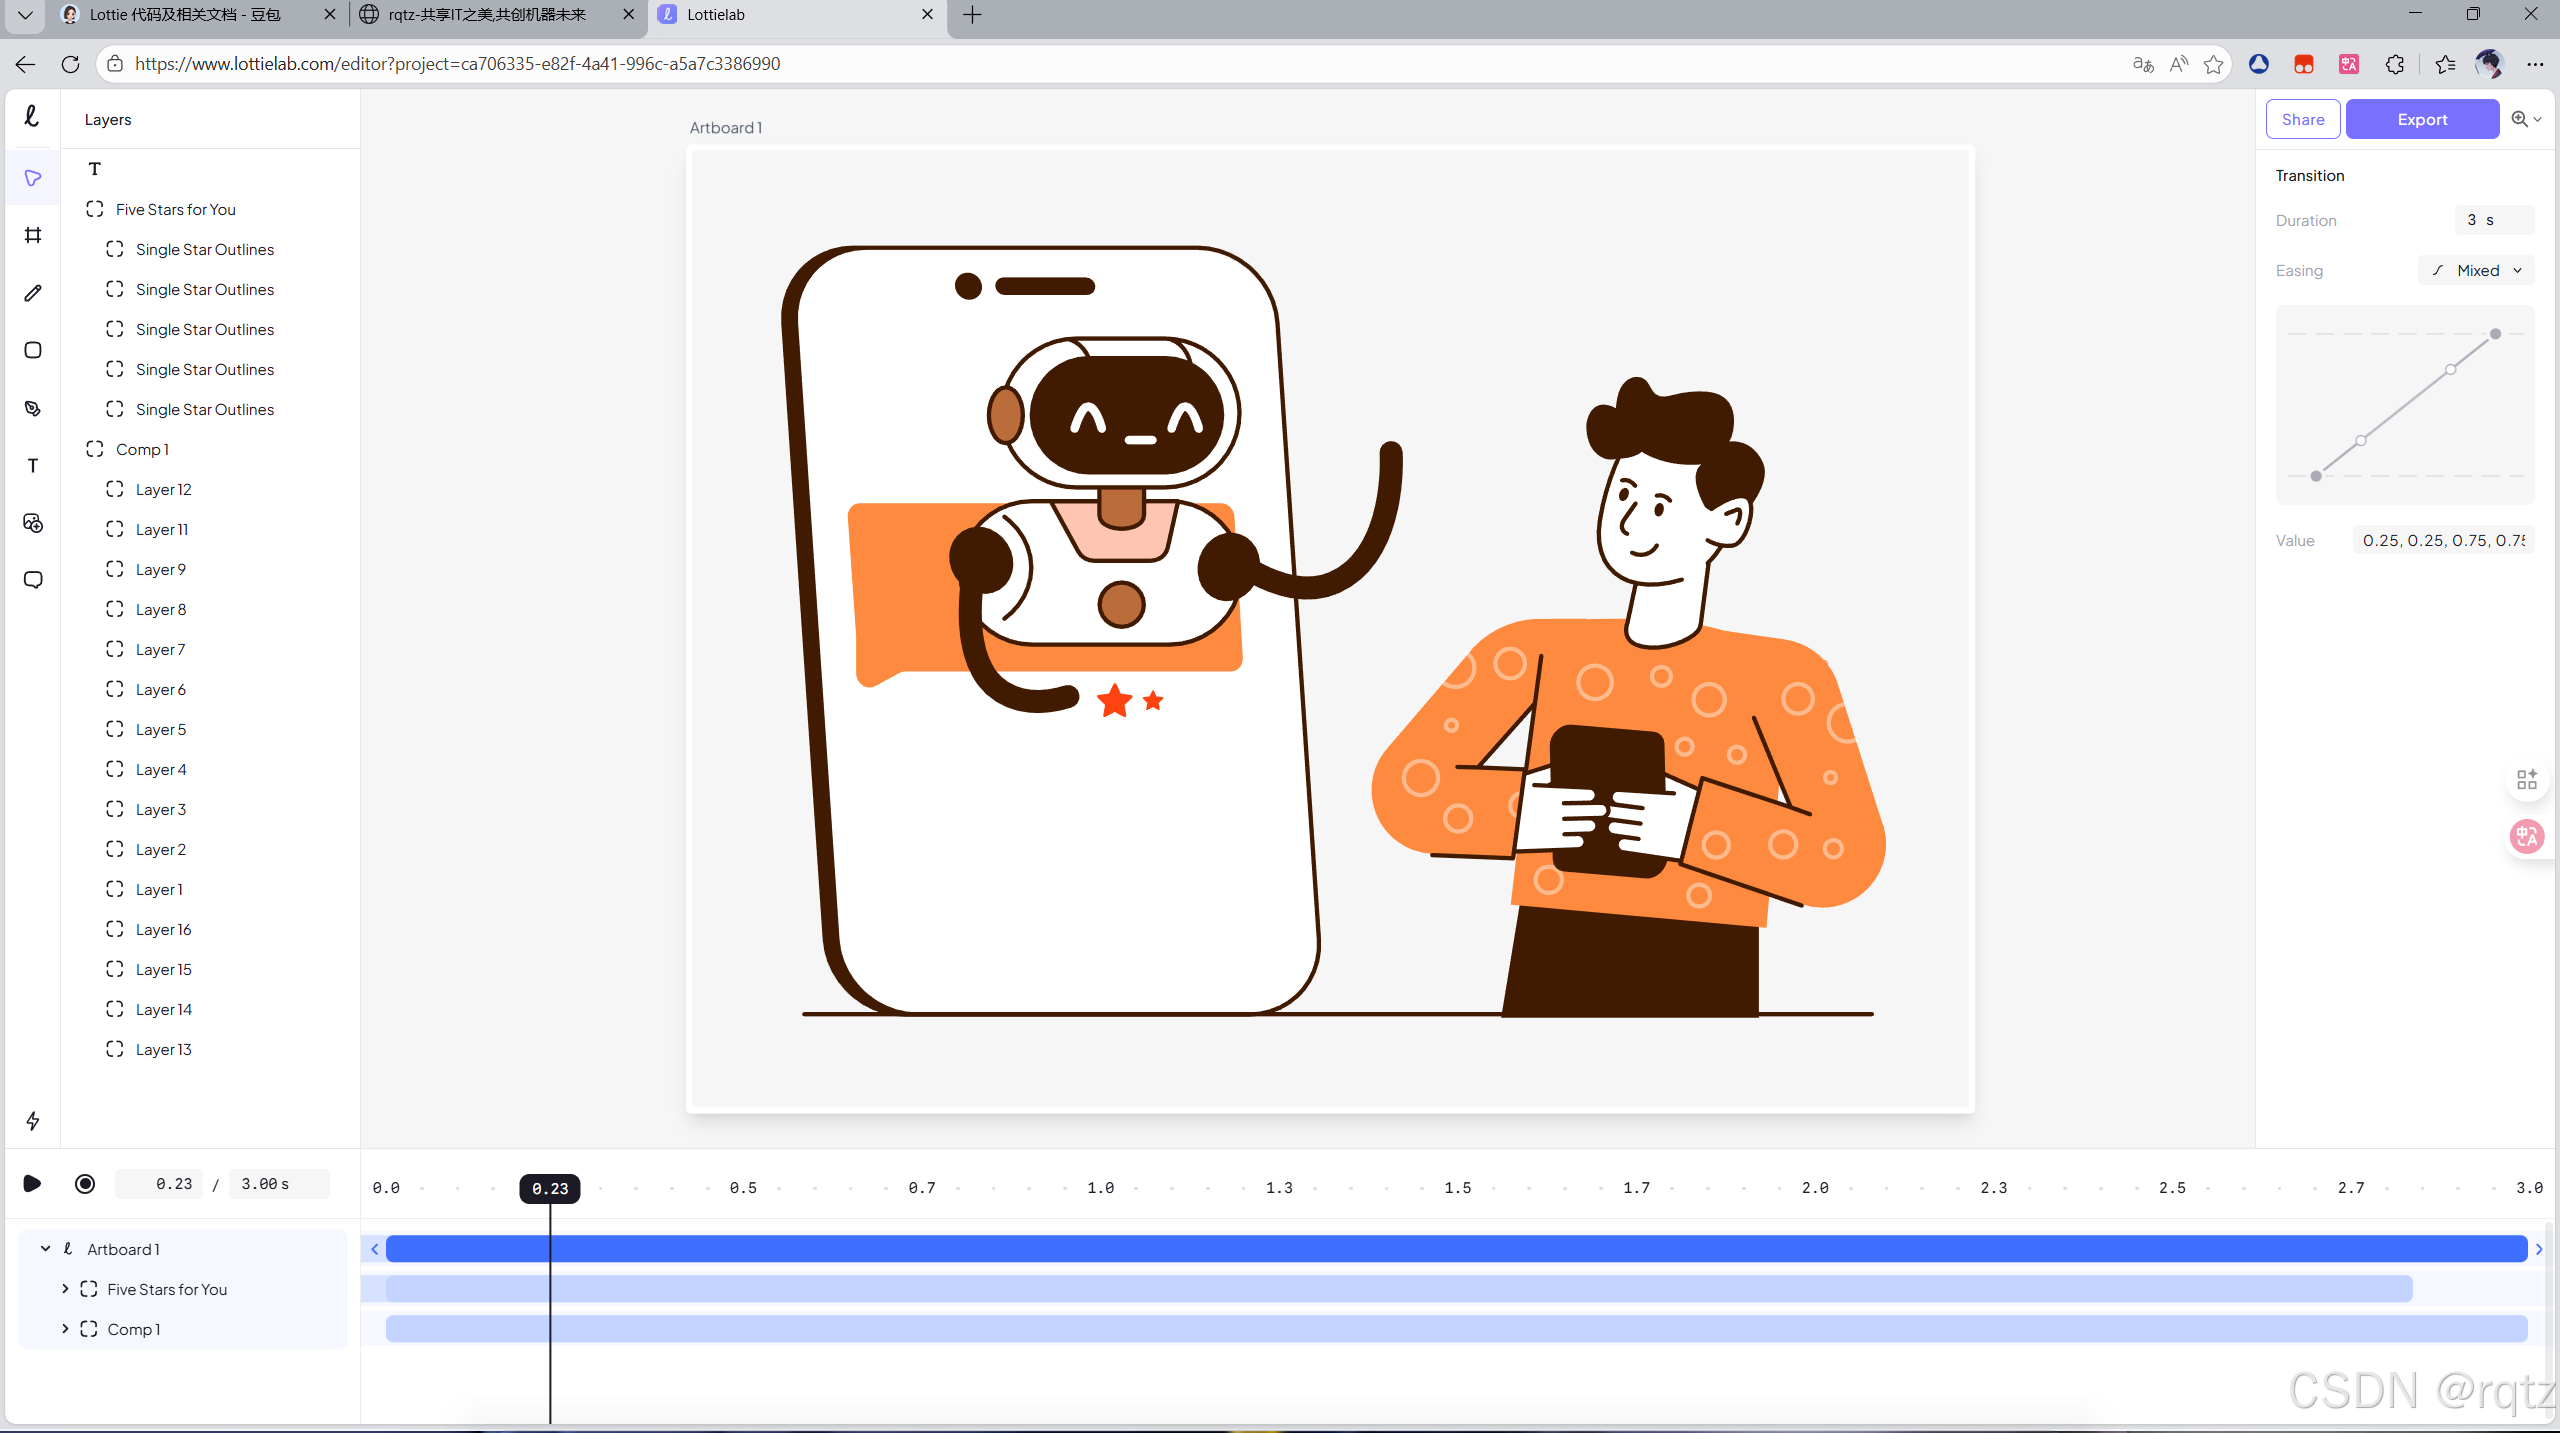The height and width of the screenshot is (1433, 2560).
Task: Expand Five Stars for You in timeline
Action: pos(65,1289)
